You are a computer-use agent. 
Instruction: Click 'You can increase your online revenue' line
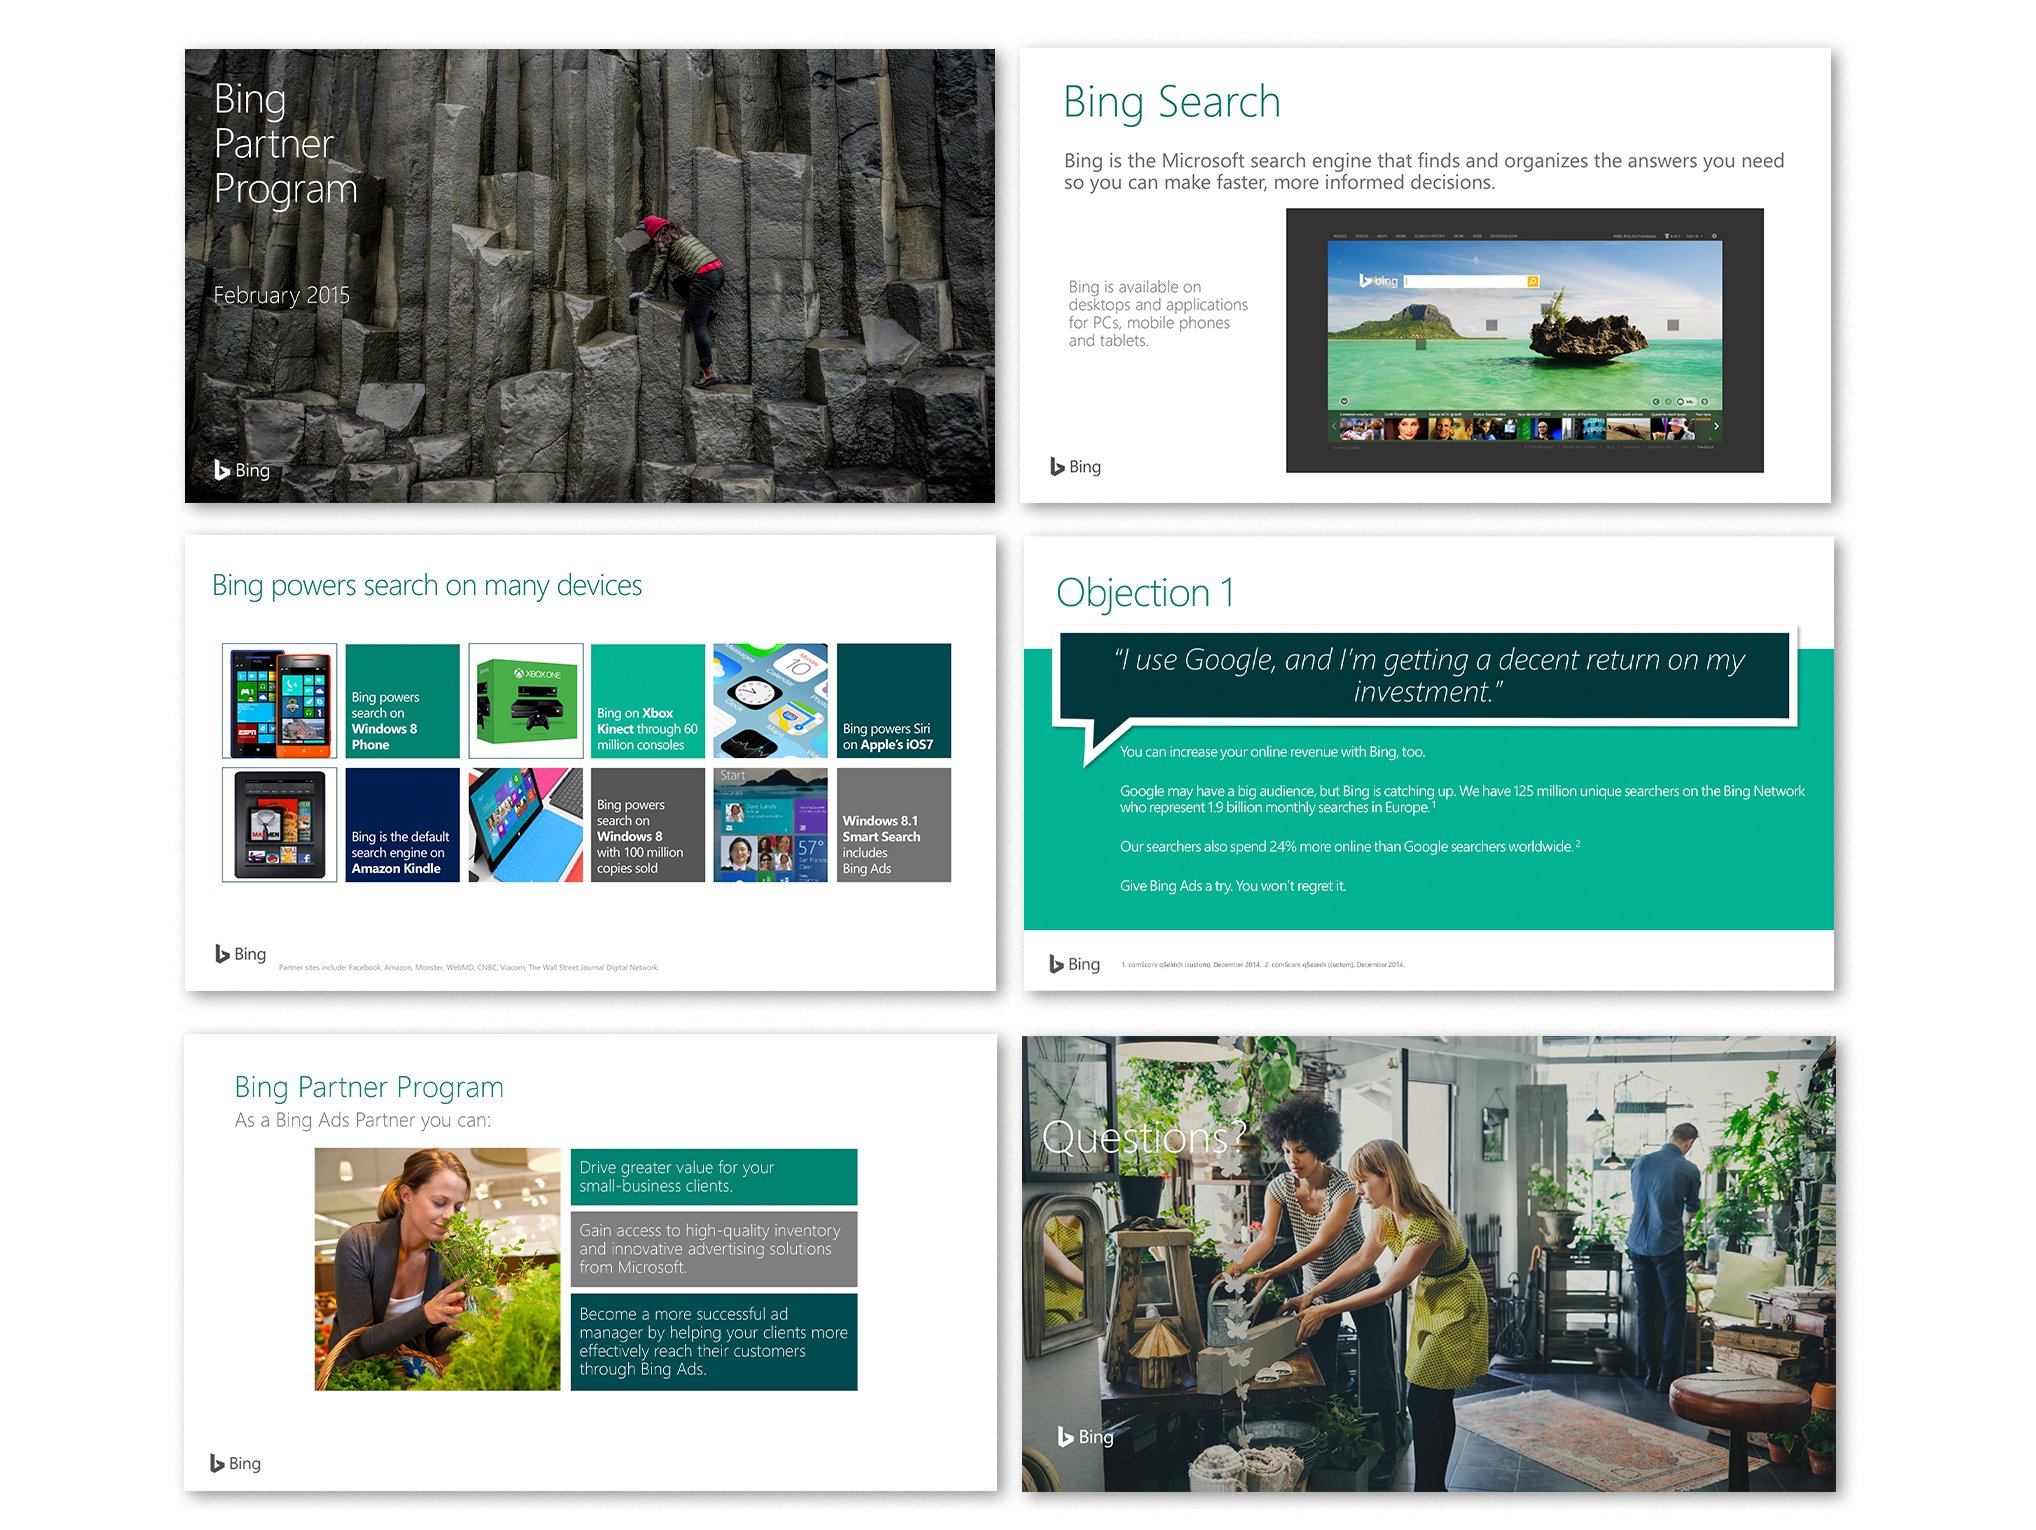(x=1272, y=752)
